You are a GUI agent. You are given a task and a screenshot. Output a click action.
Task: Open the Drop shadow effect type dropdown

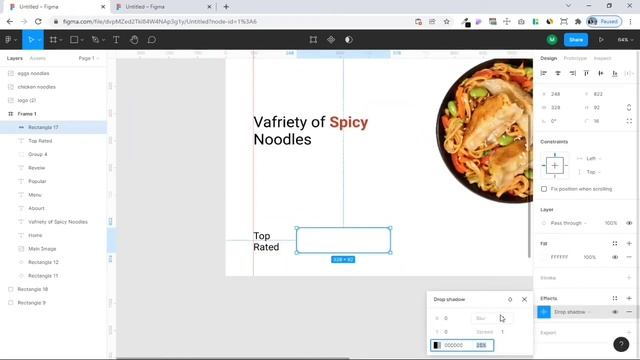point(572,312)
